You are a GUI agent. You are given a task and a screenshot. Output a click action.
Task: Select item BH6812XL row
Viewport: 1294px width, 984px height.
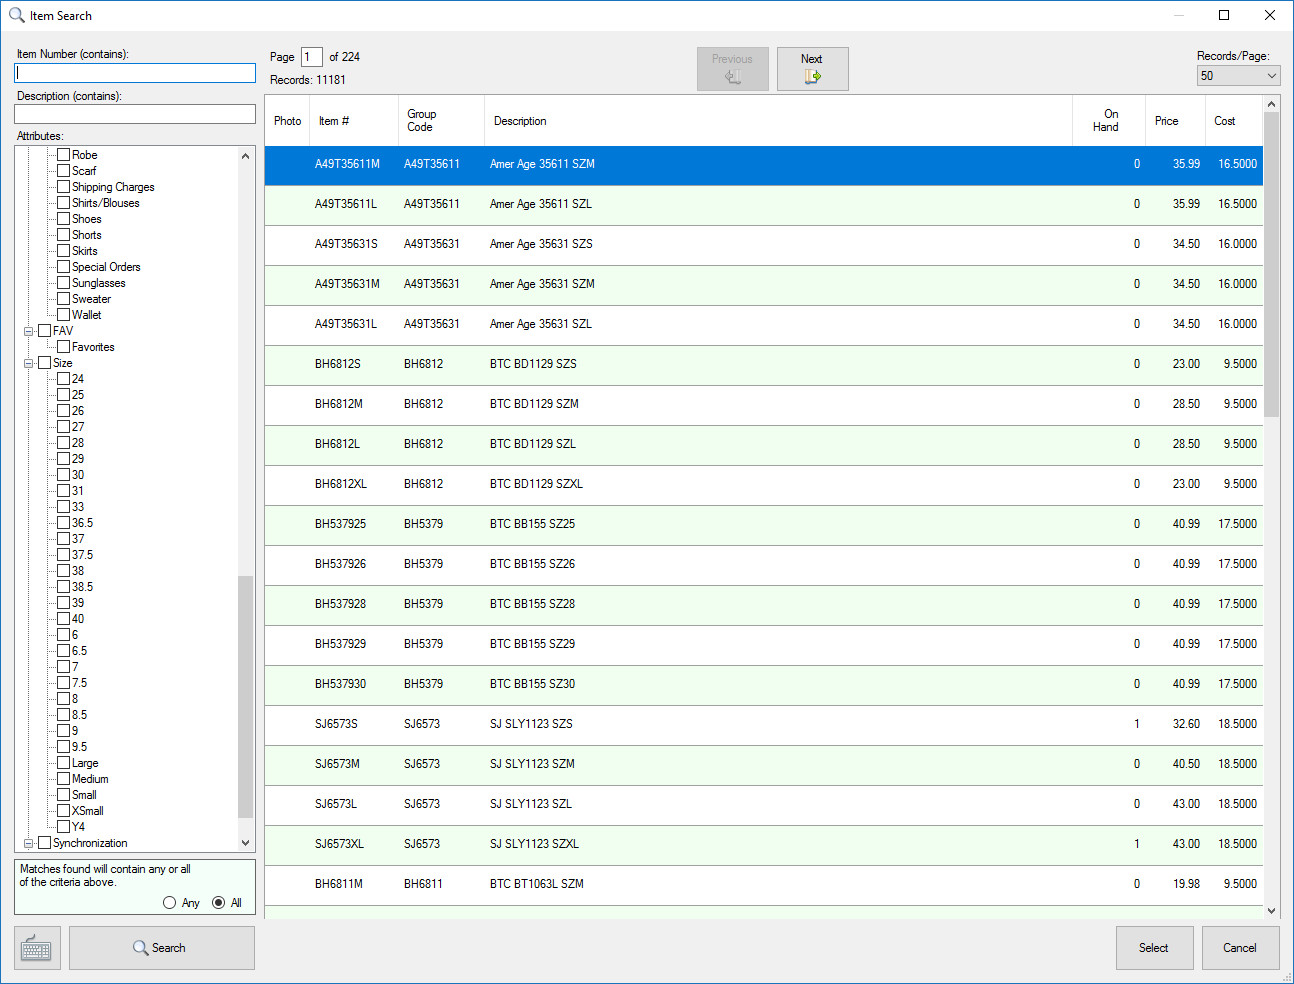(764, 484)
